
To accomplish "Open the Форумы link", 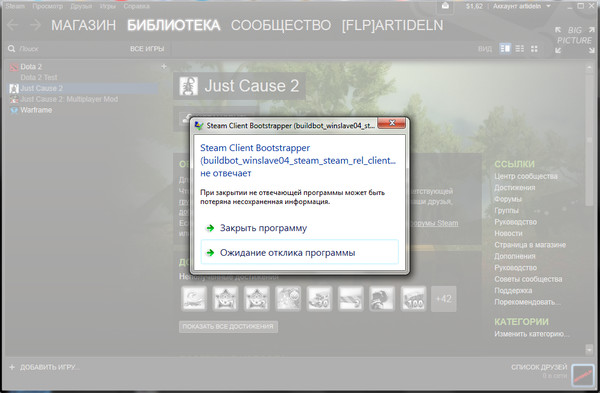I will (508, 199).
